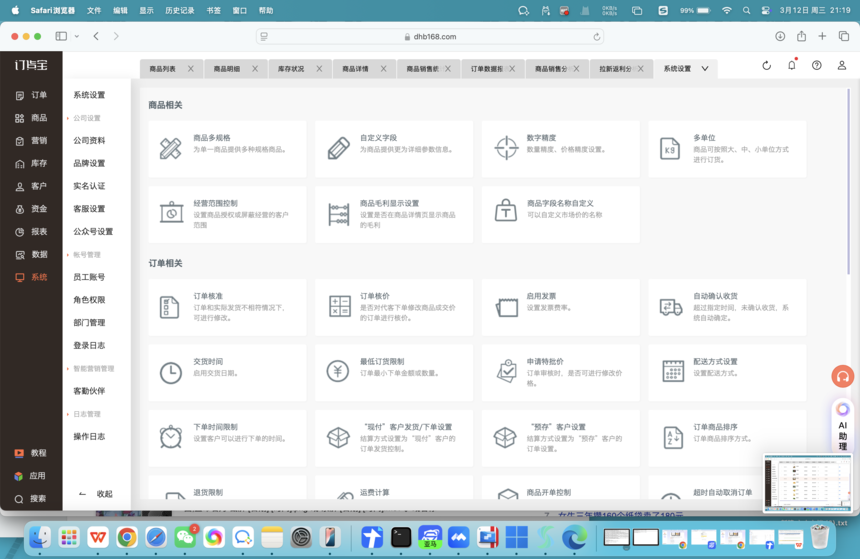Open the user account icon in header
The height and width of the screenshot is (559, 860).
click(841, 65)
